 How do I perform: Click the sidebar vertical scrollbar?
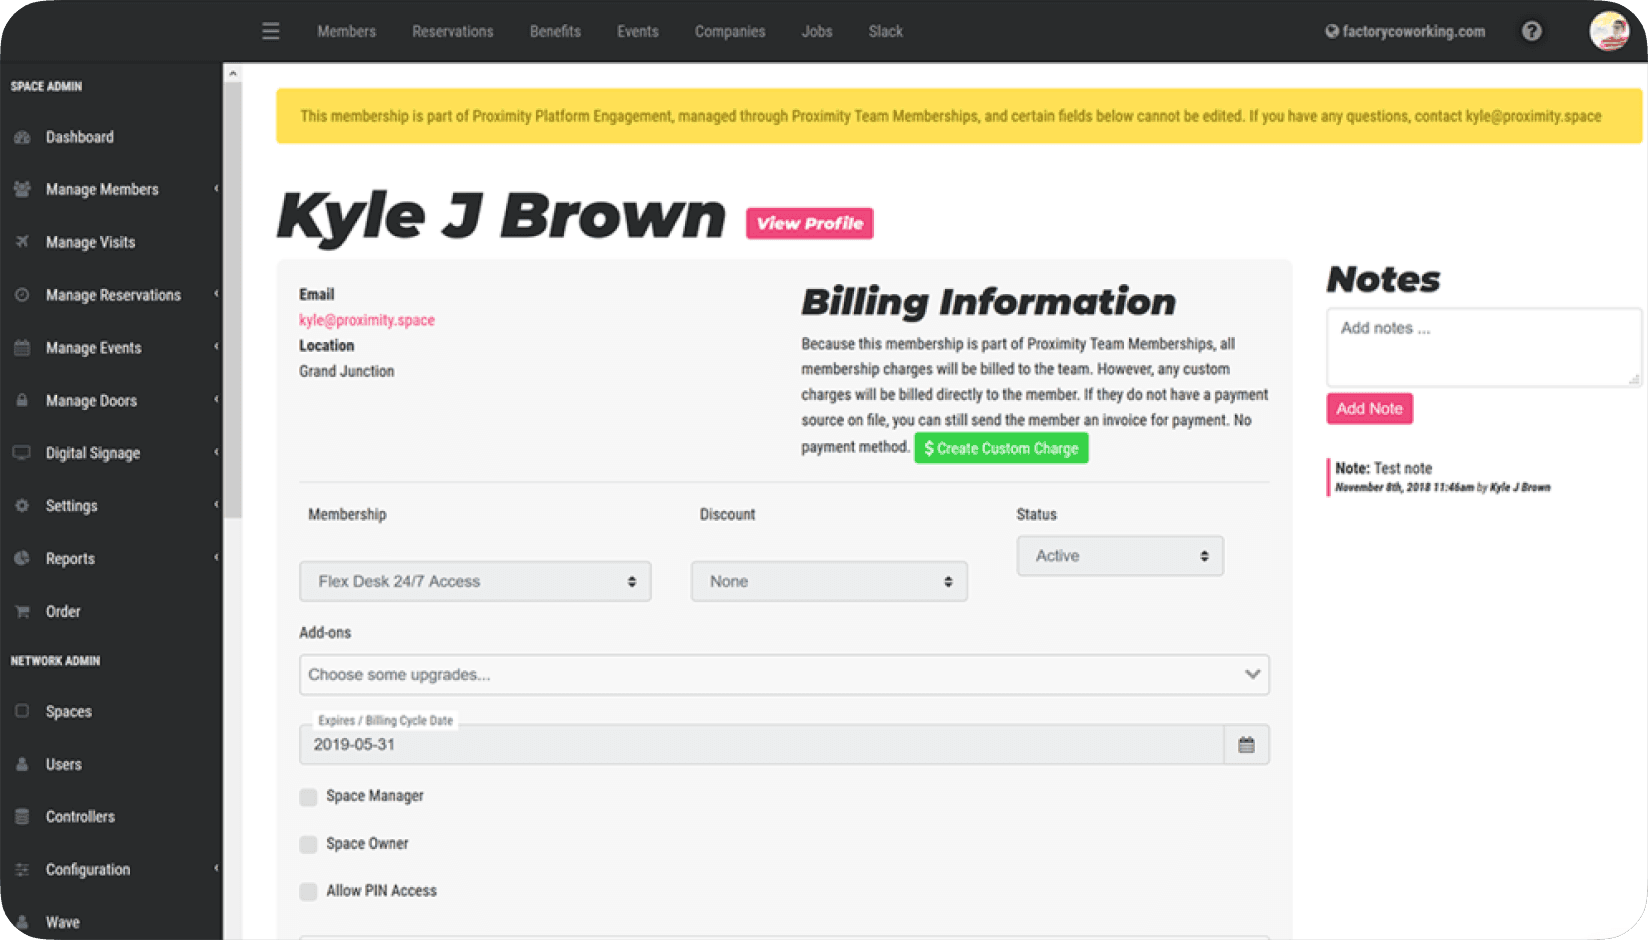tap(233, 300)
